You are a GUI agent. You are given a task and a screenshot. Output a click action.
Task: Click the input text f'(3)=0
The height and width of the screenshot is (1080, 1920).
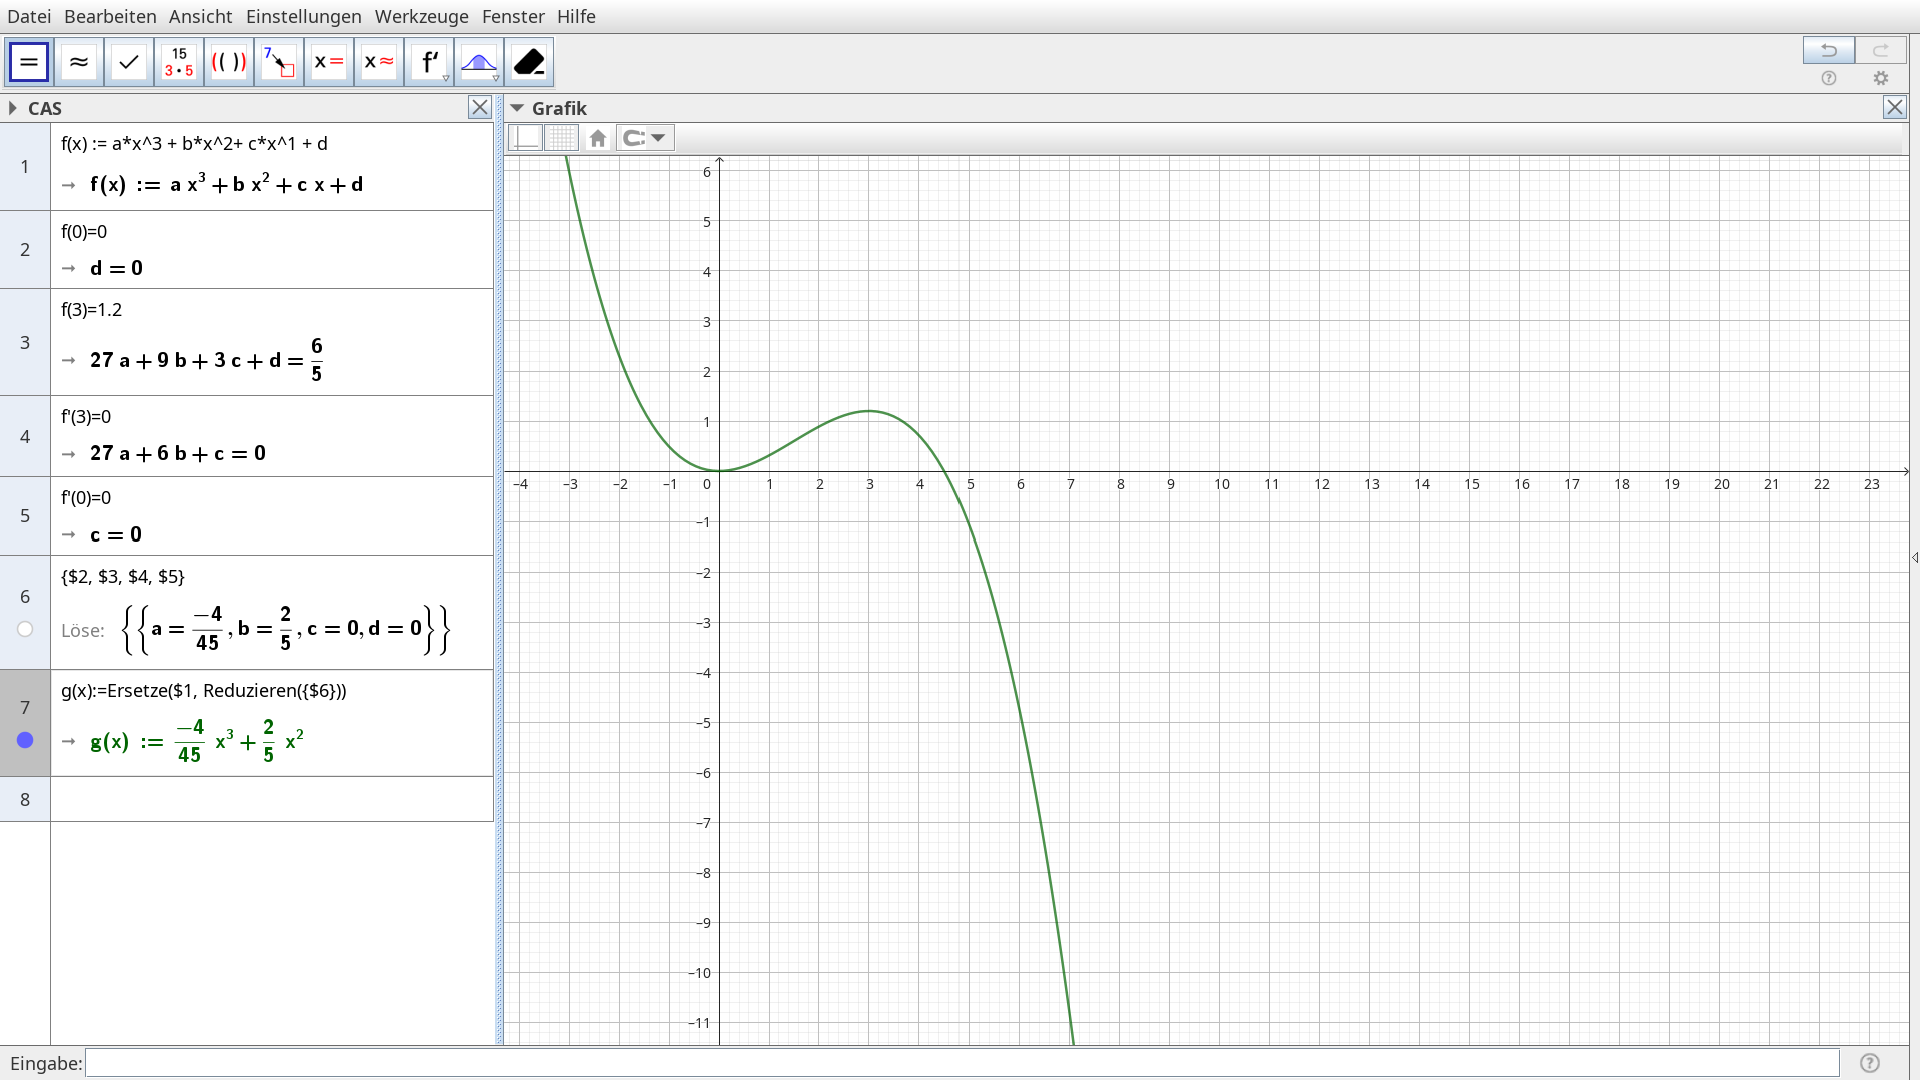point(86,417)
